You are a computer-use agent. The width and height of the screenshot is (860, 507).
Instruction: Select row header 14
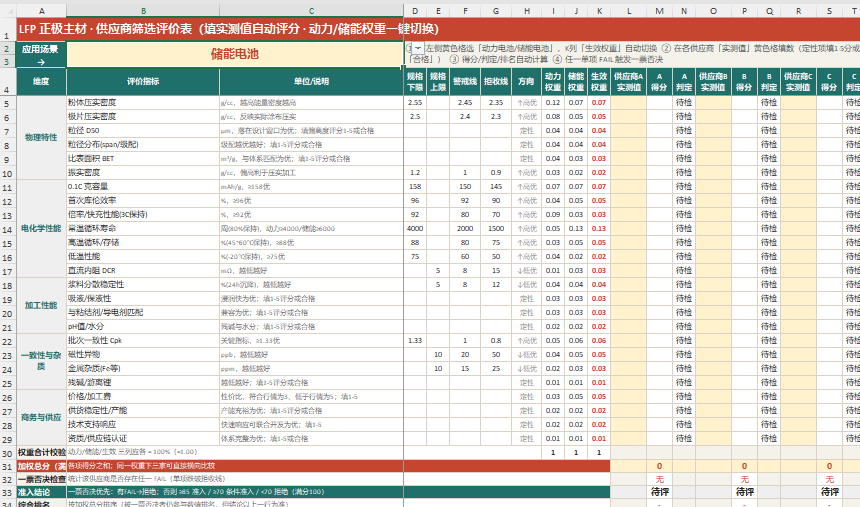pyautogui.click(x=8, y=229)
